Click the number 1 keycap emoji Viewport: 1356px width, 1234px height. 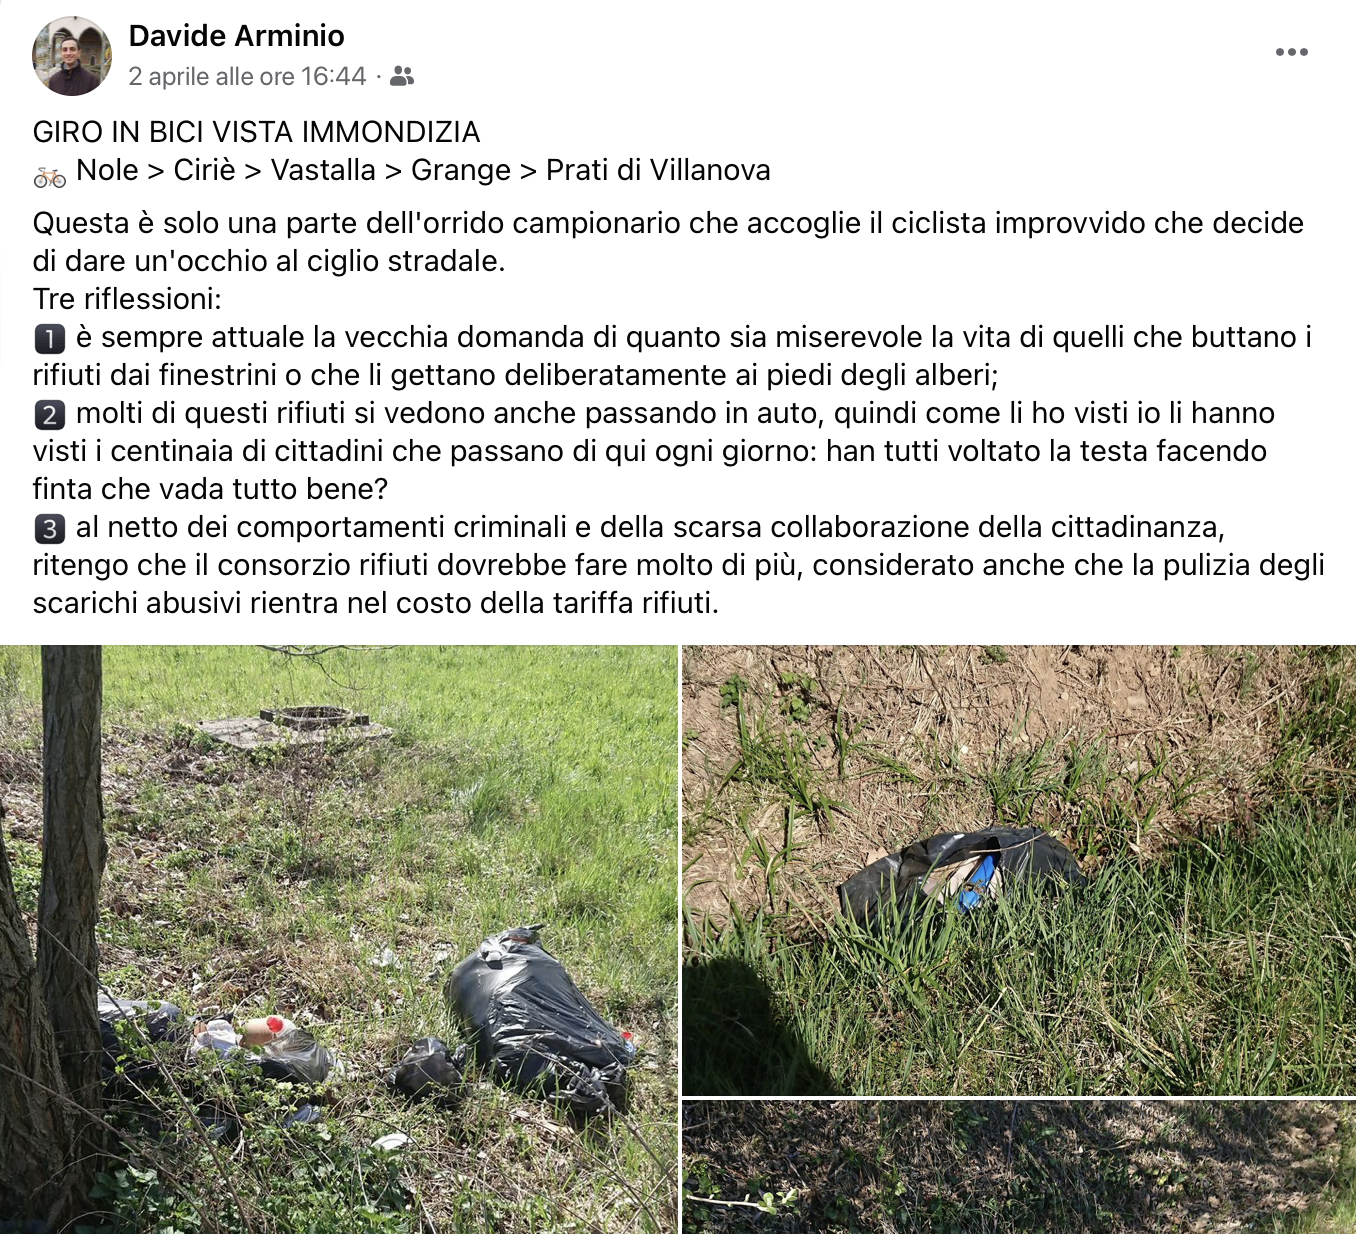pos(50,339)
